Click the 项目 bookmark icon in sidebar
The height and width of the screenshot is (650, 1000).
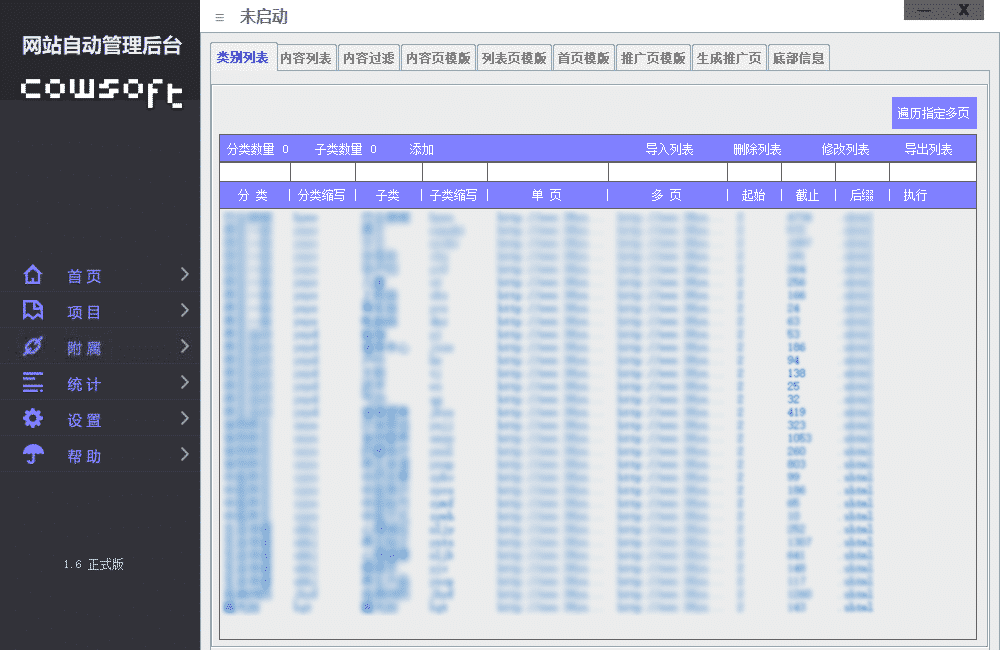pyautogui.click(x=33, y=311)
